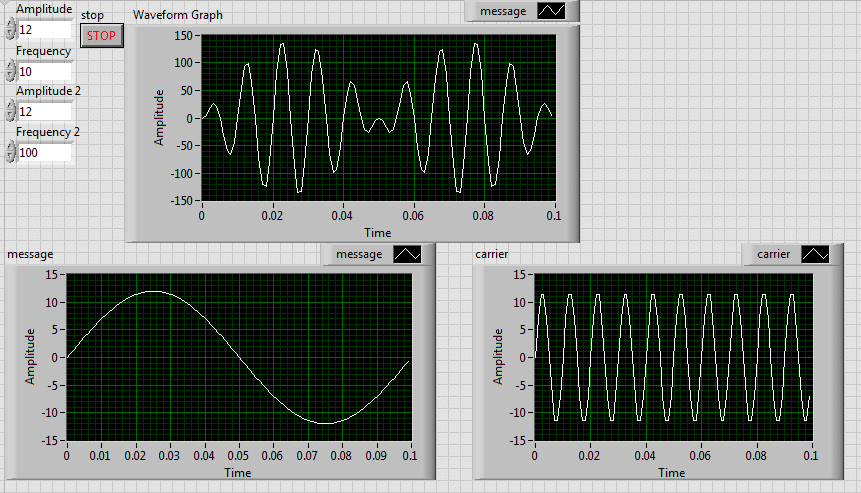The width and height of the screenshot is (861, 493).
Task: Select the Frequency 2 field showing 100
Action: pyautogui.click(x=45, y=152)
